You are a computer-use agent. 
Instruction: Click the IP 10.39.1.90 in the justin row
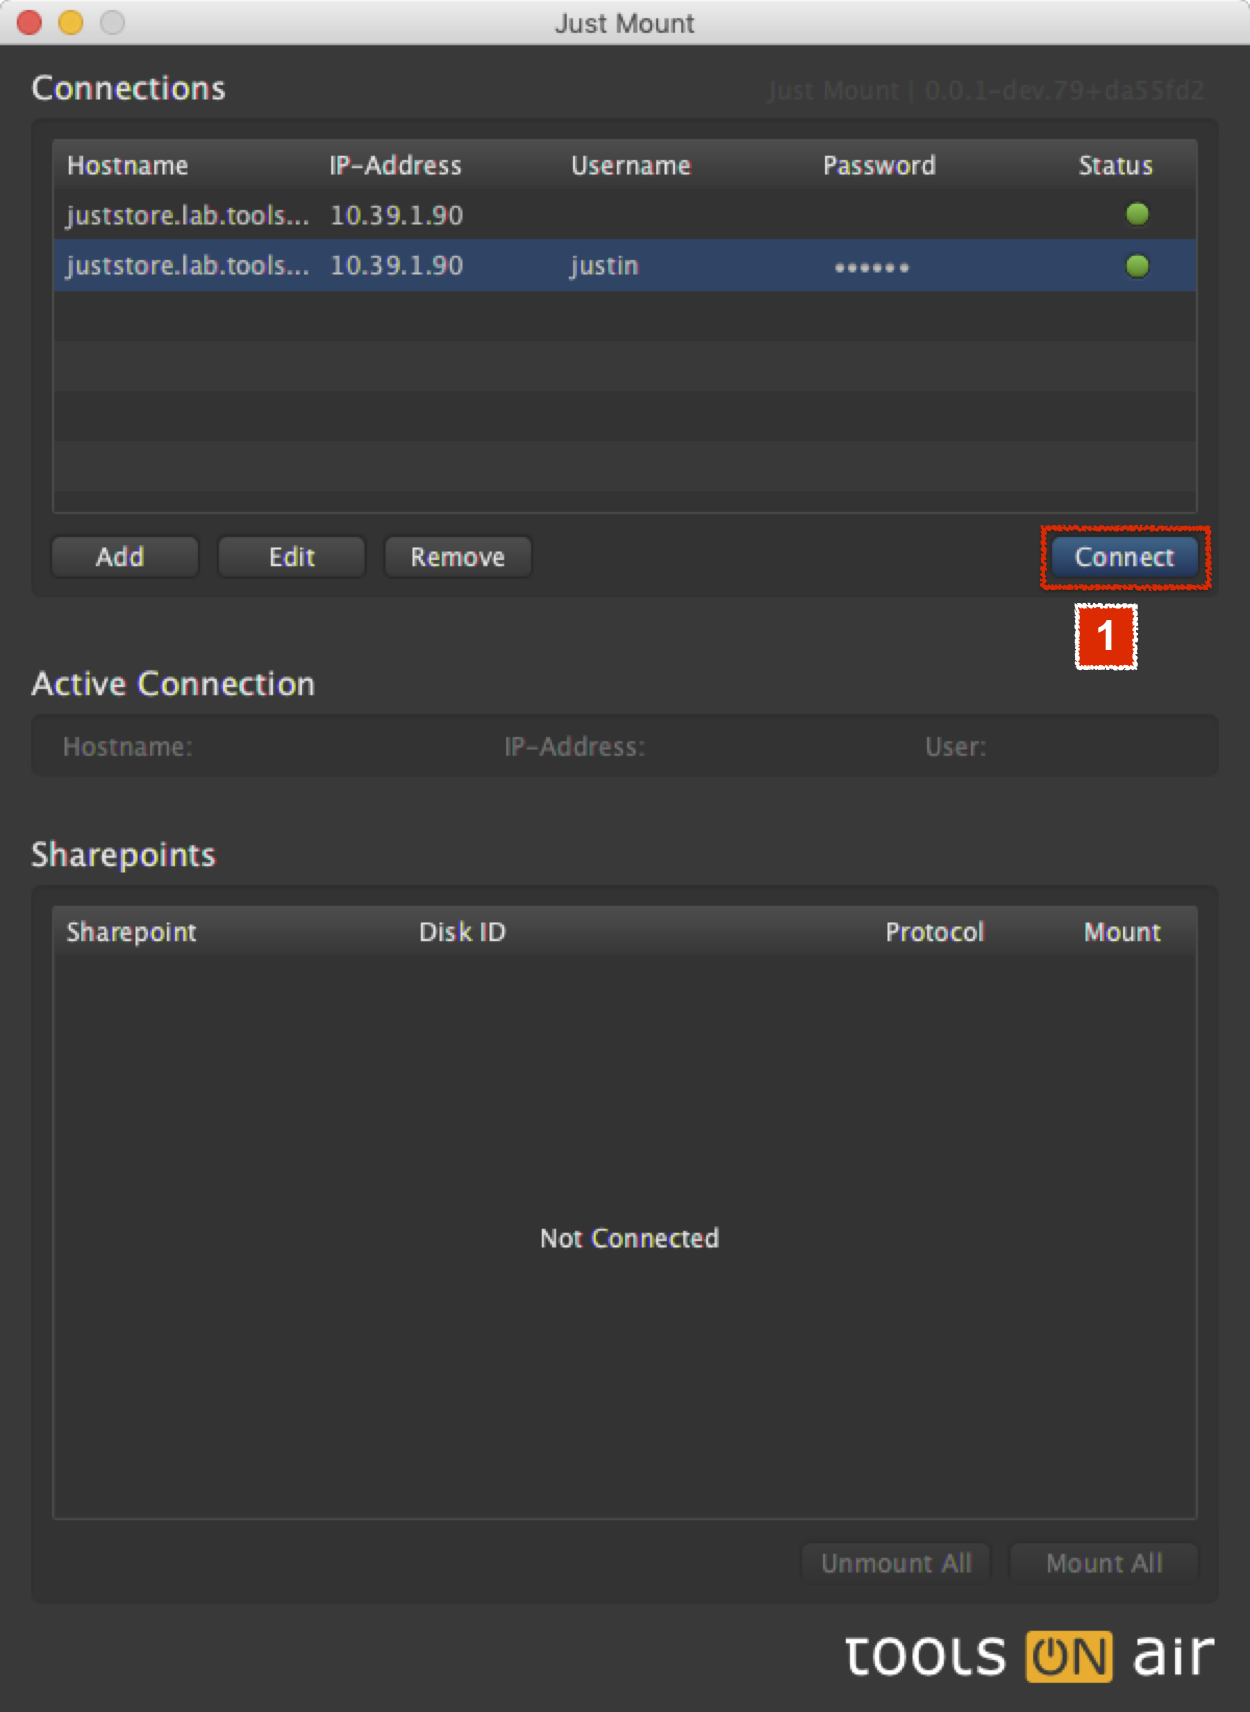coord(396,266)
